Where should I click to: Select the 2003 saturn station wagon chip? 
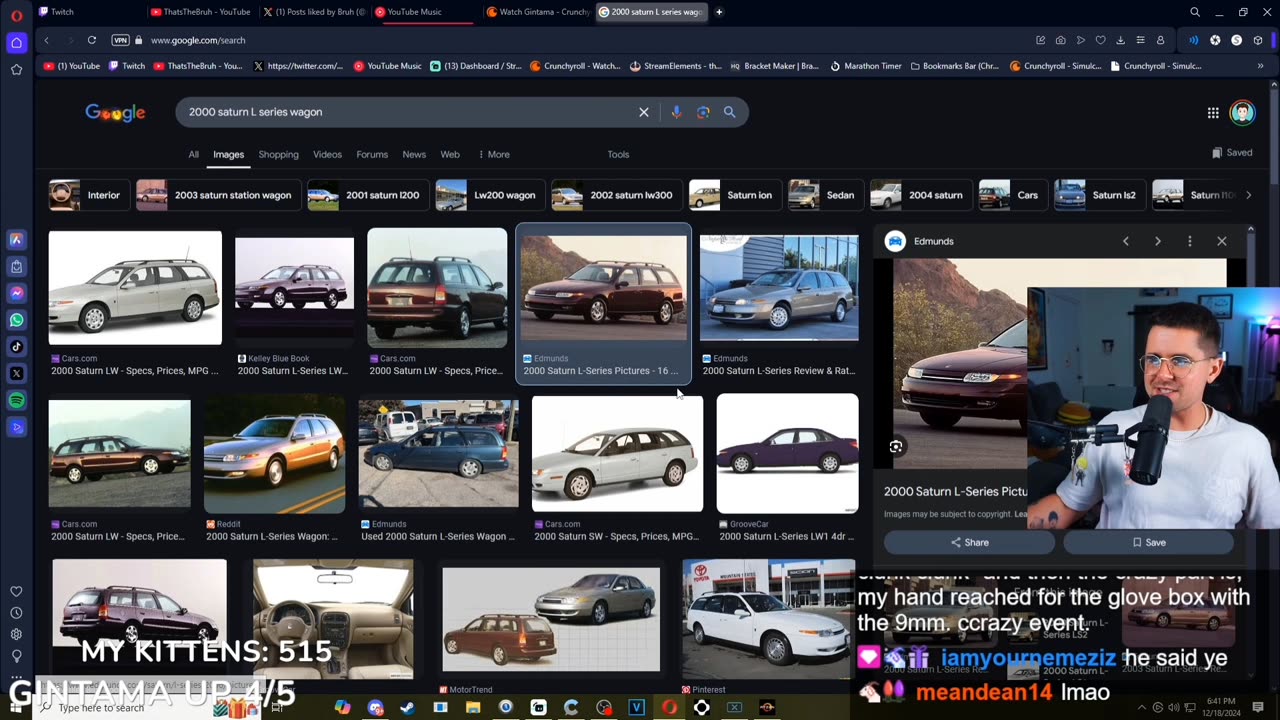coord(216,195)
